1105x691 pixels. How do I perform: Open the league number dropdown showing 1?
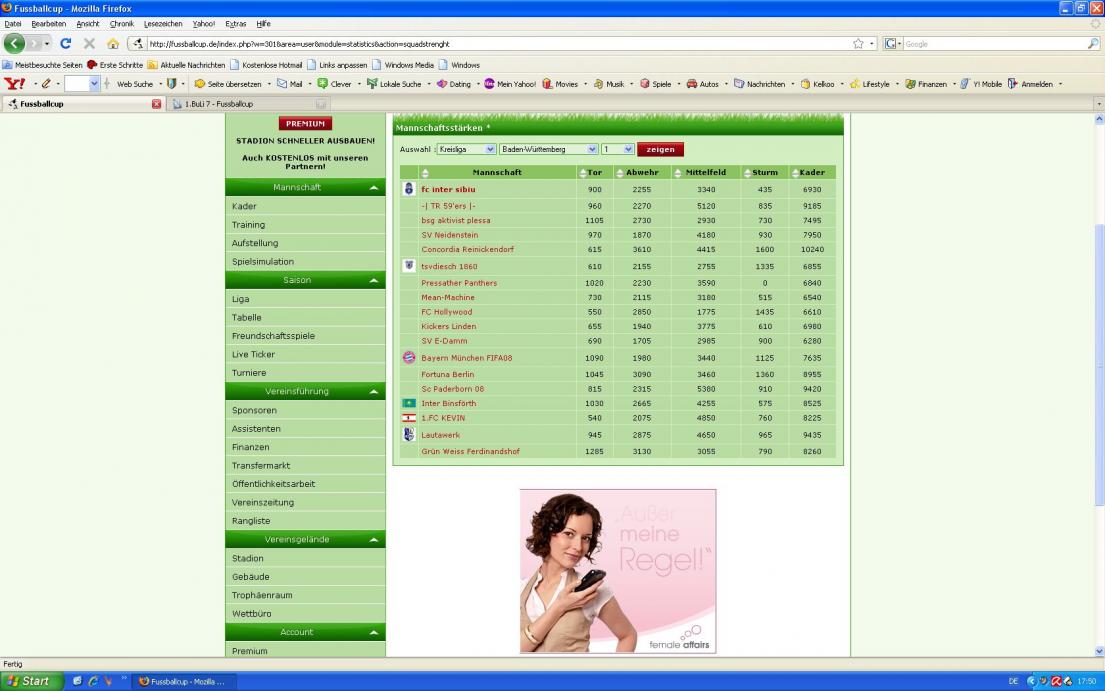(x=618, y=149)
